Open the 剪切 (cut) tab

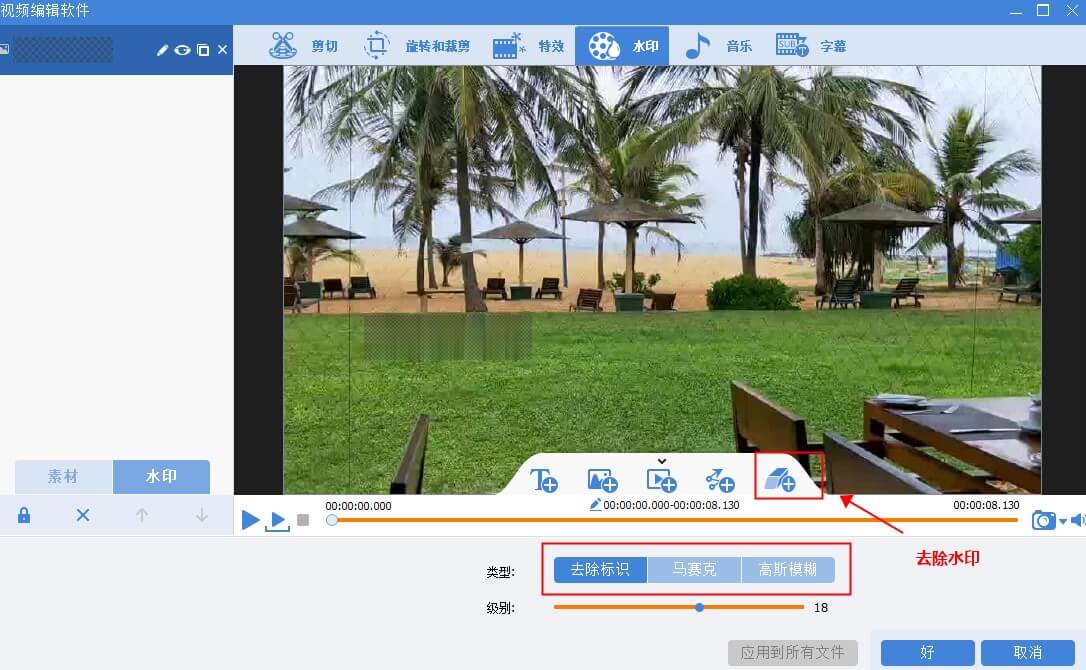click(x=302, y=46)
